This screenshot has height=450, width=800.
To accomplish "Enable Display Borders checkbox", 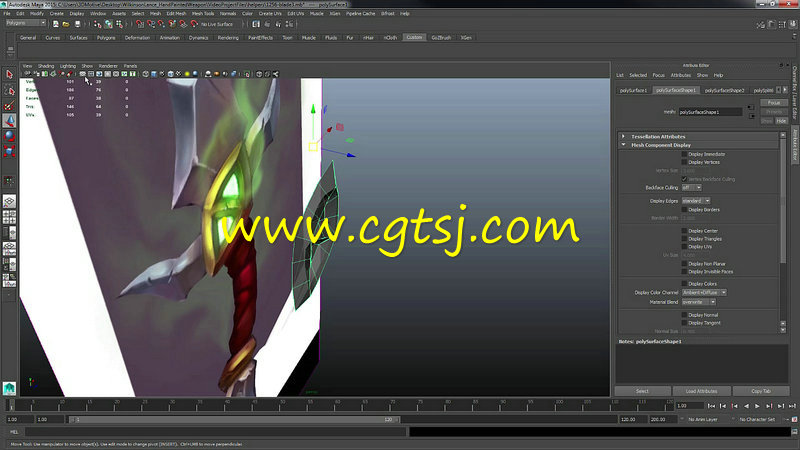I will 685,210.
